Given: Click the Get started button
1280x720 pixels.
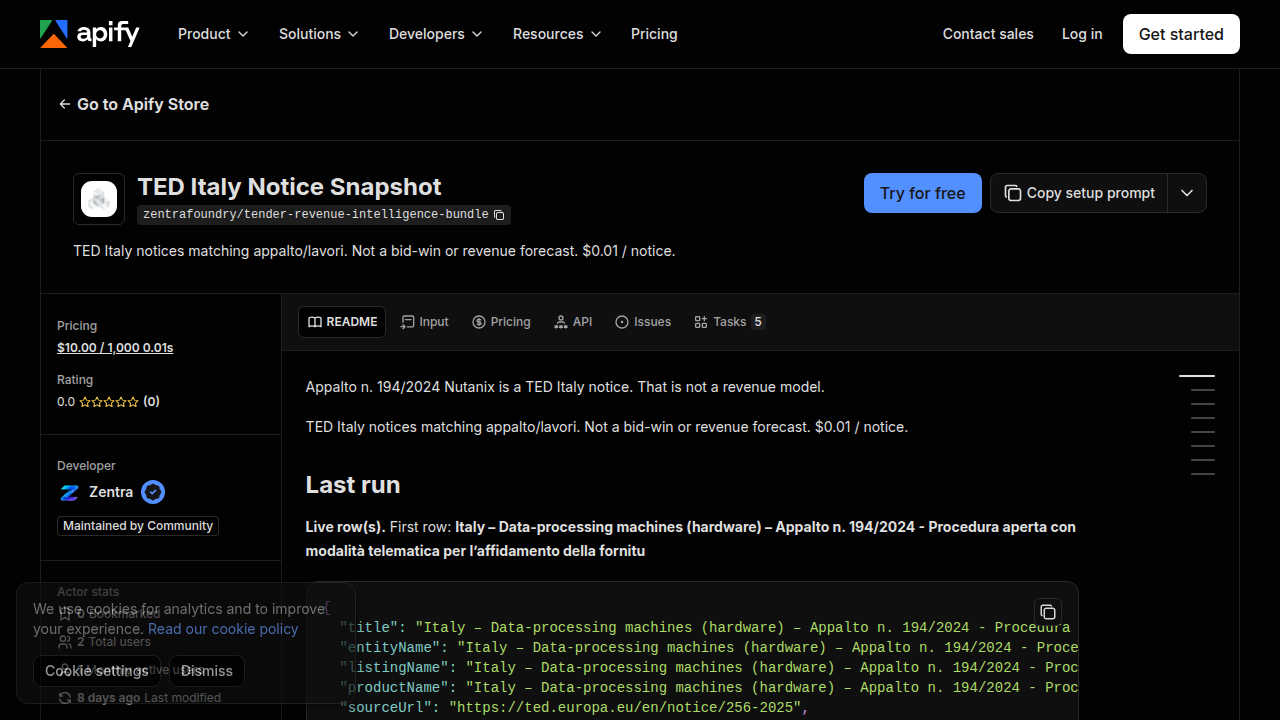Looking at the screenshot, I should pyautogui.click(x=1181, y=34).
